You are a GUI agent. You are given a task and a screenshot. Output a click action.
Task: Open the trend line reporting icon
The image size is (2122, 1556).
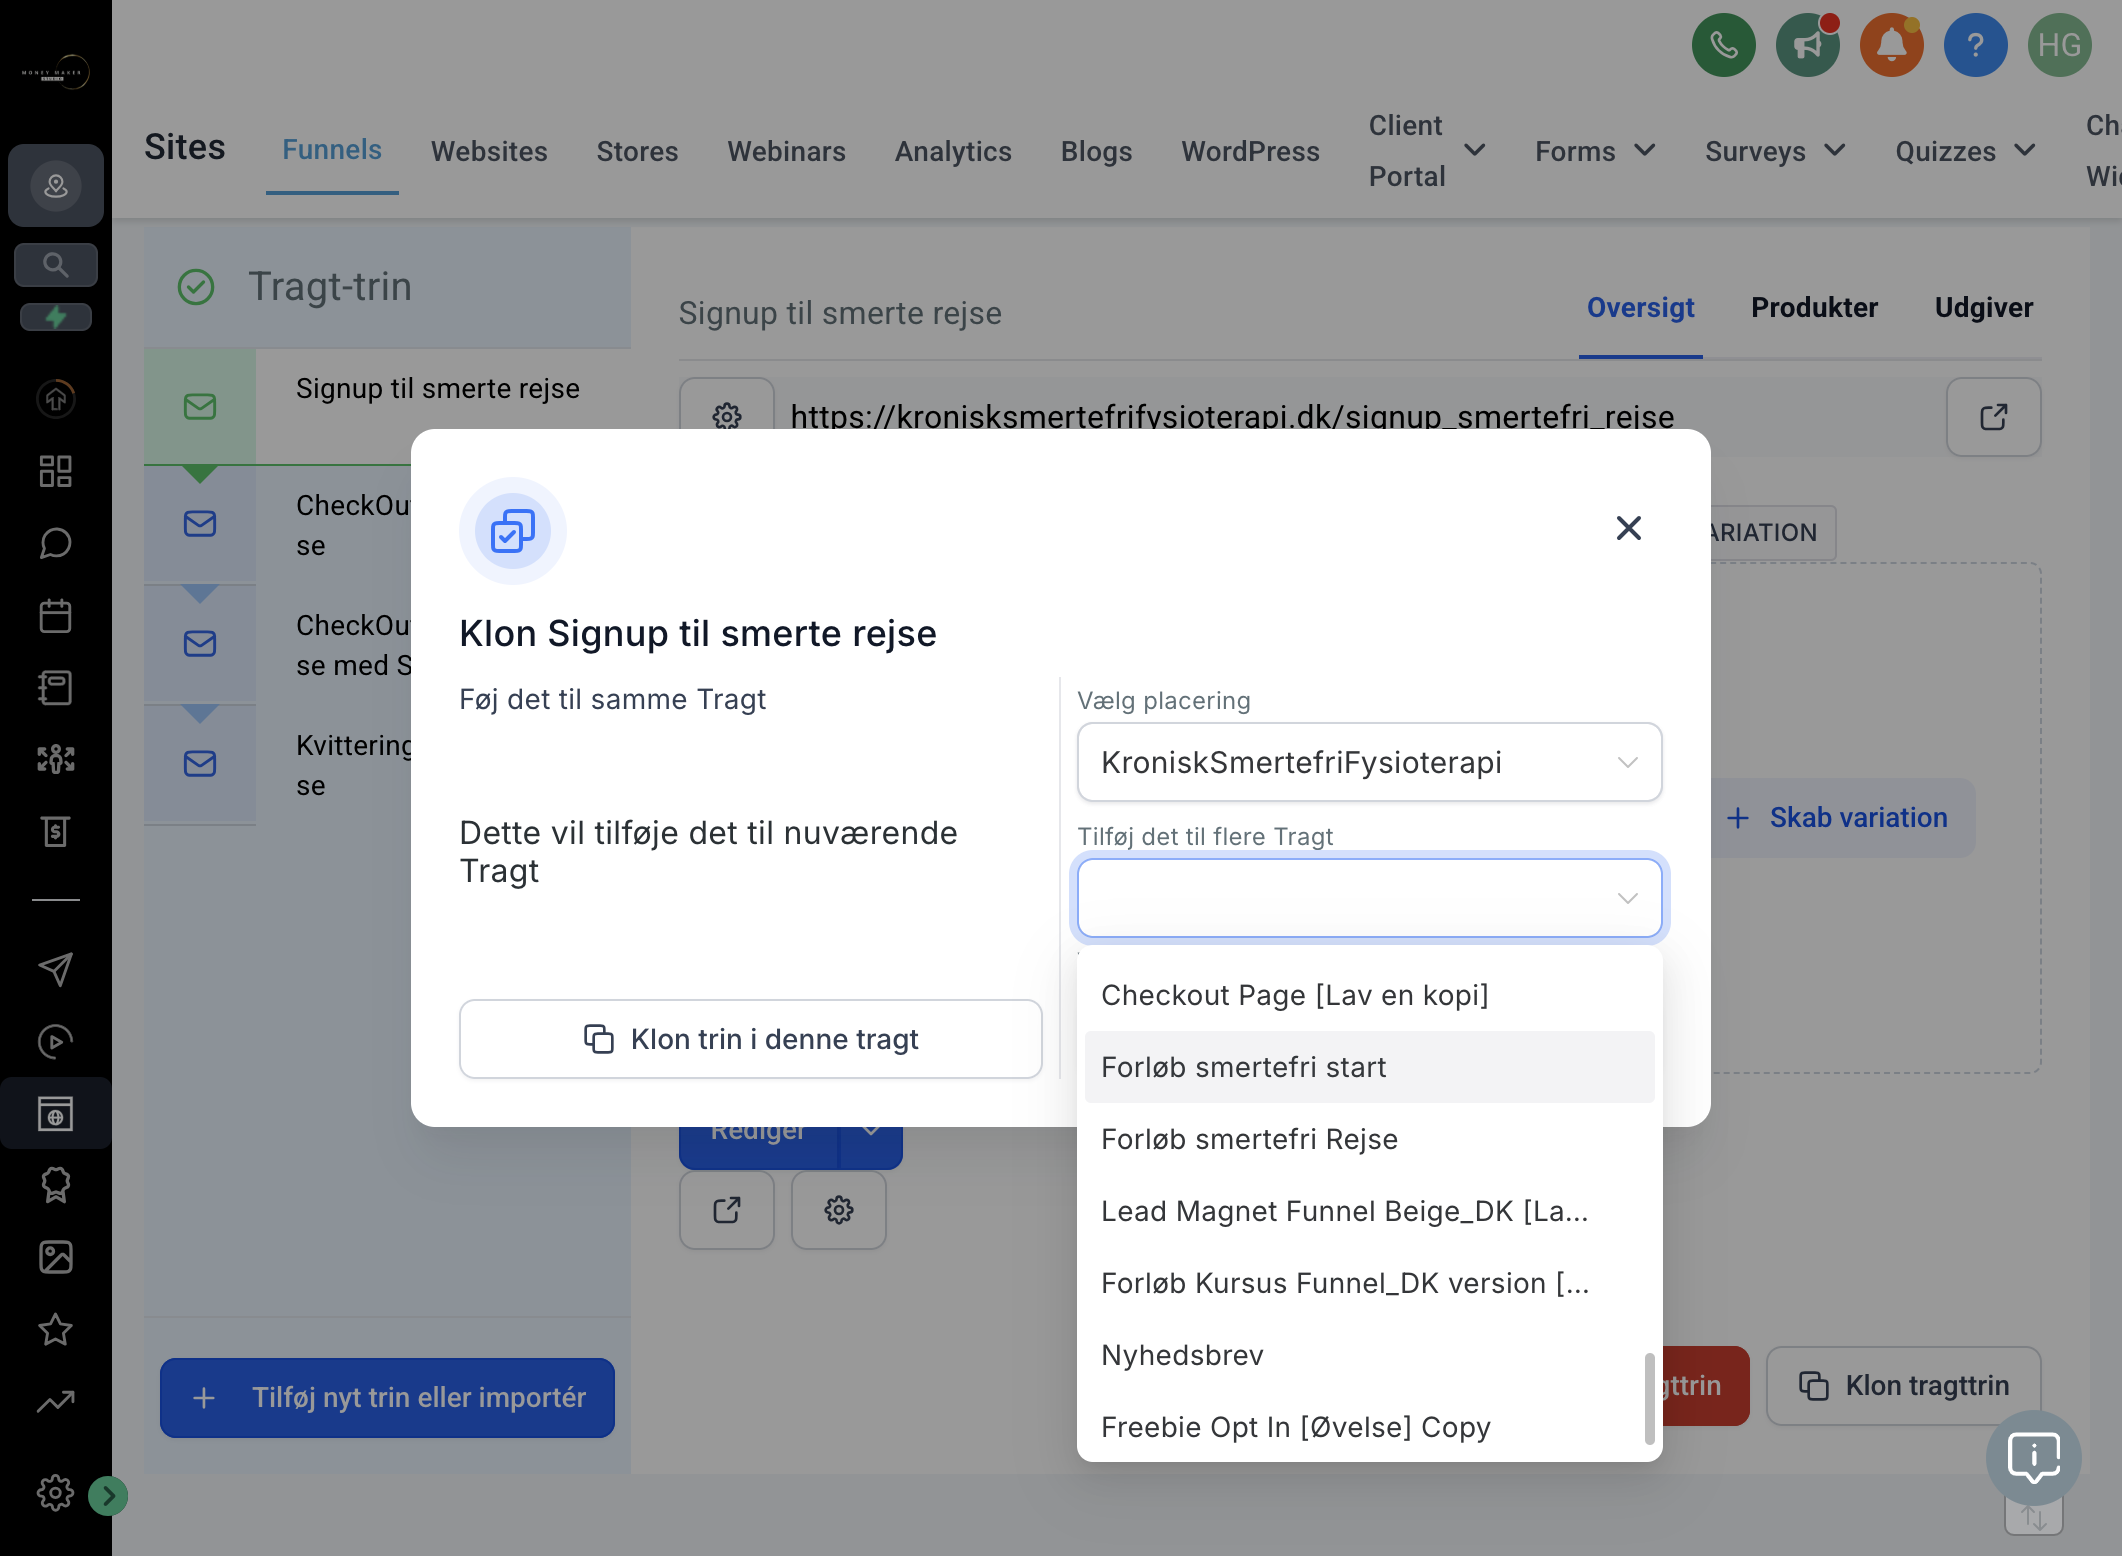[x=56, y=1401]
